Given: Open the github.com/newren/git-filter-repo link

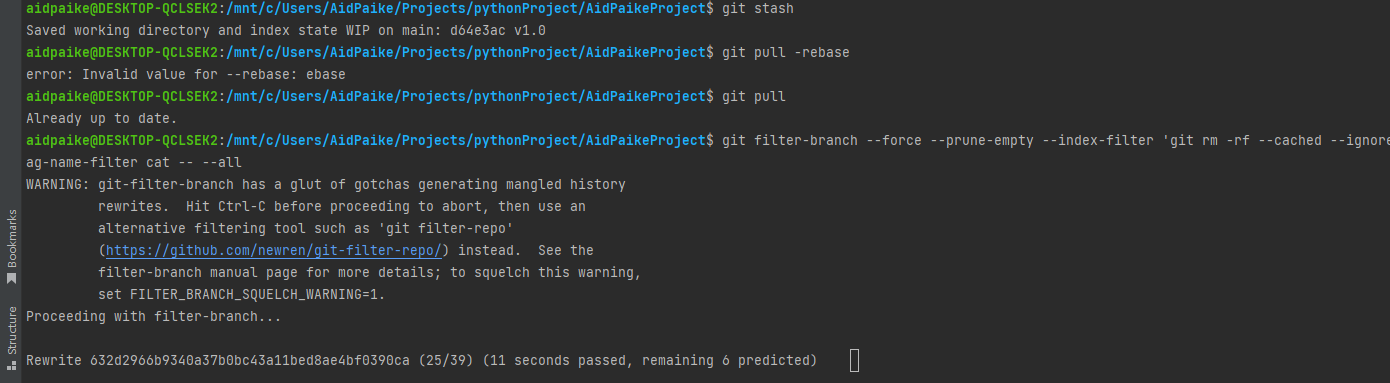Looking at the screenshot, I should (274, 250).
